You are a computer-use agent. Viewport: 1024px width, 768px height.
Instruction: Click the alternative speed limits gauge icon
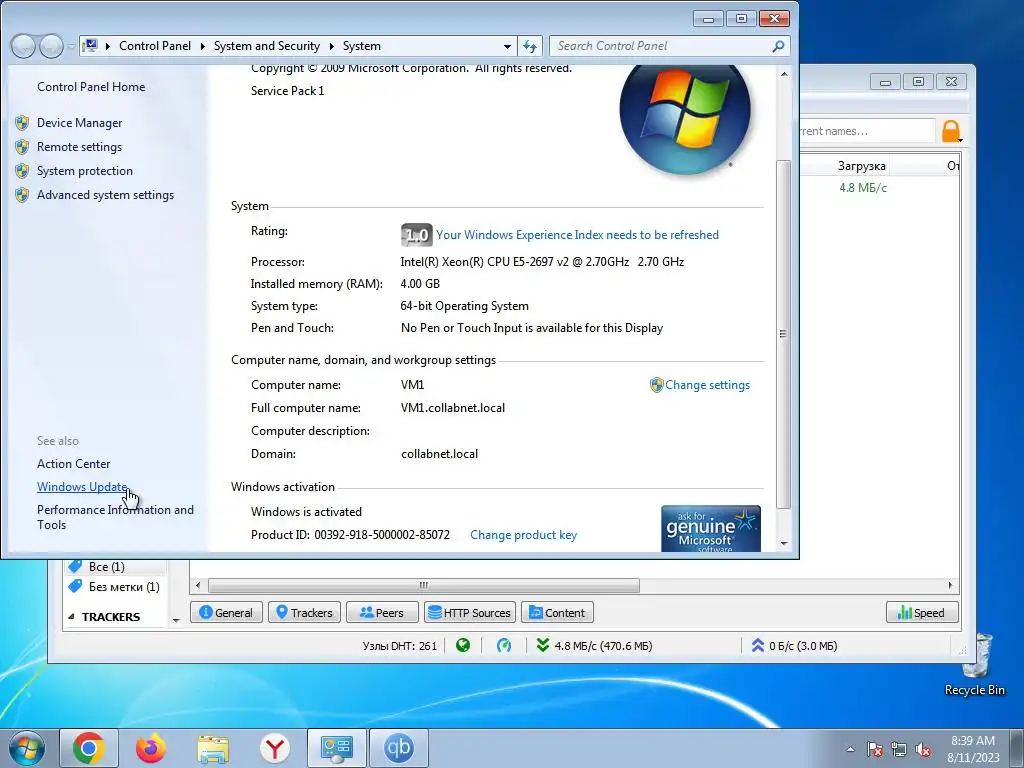pos(504,646)
